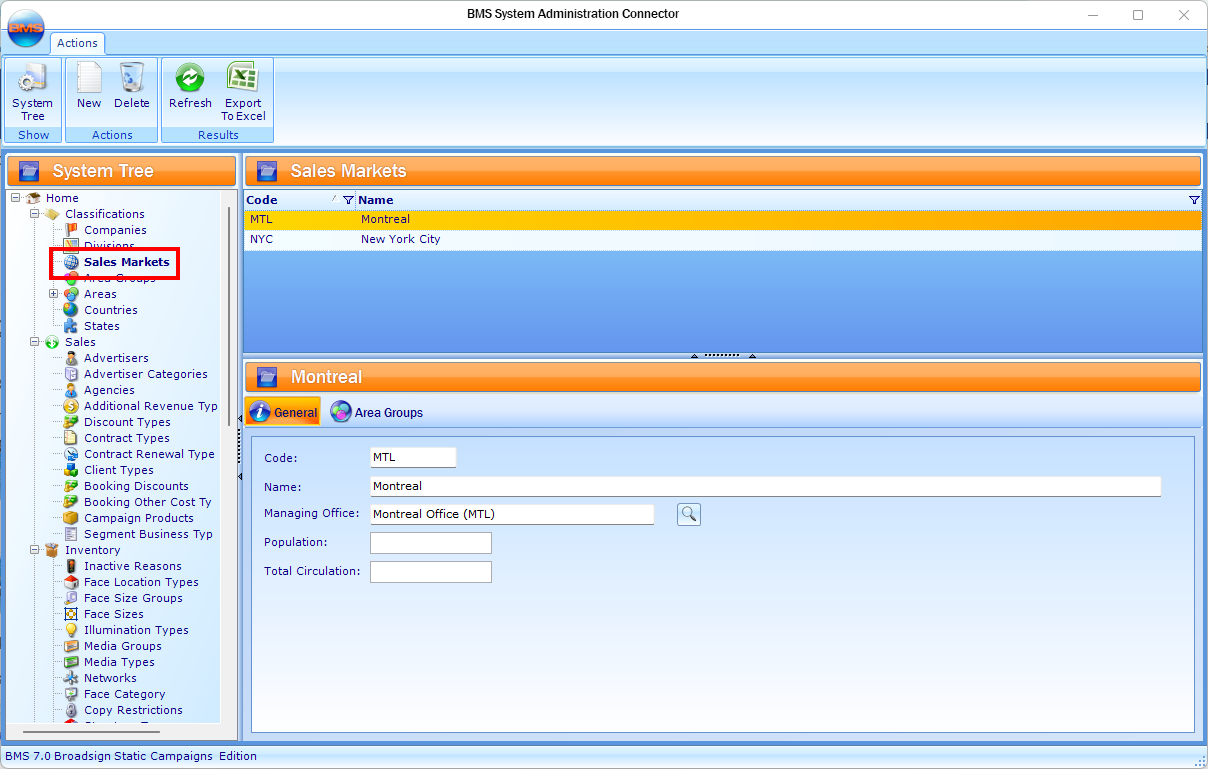The width and height of the screenshot is (1208, 769).
Task: Select Discount Types tree item
Action: tap(127, 422)
